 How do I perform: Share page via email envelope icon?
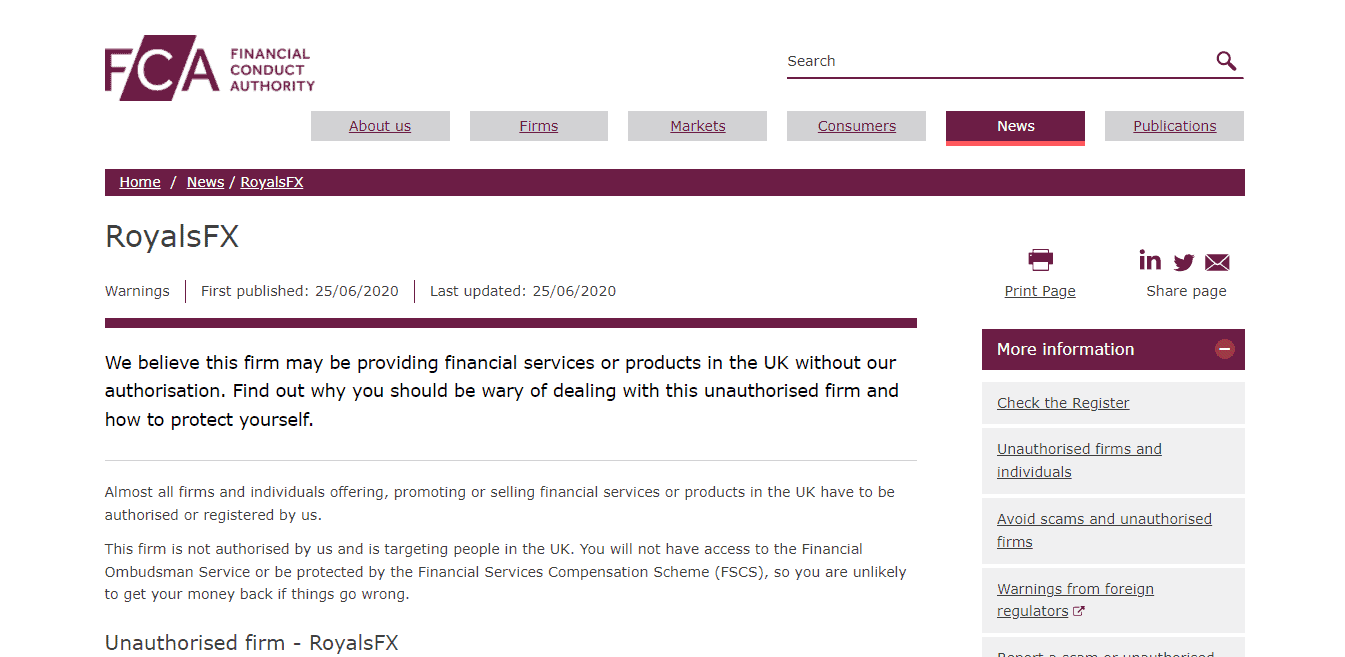click(x=1217, y=262)
